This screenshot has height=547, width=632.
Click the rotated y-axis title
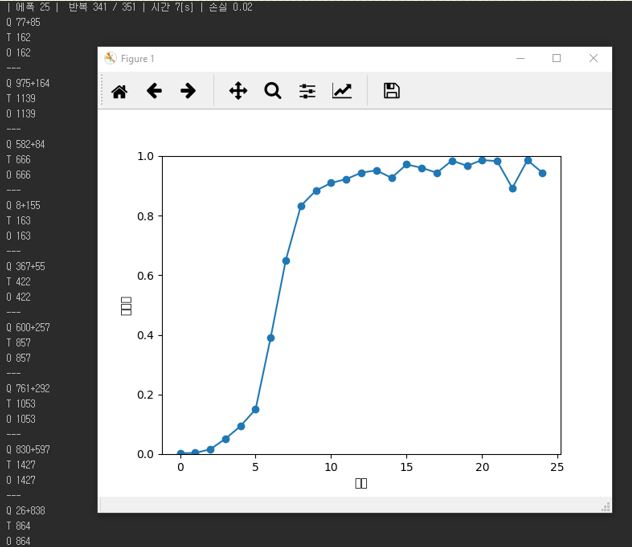126,306
